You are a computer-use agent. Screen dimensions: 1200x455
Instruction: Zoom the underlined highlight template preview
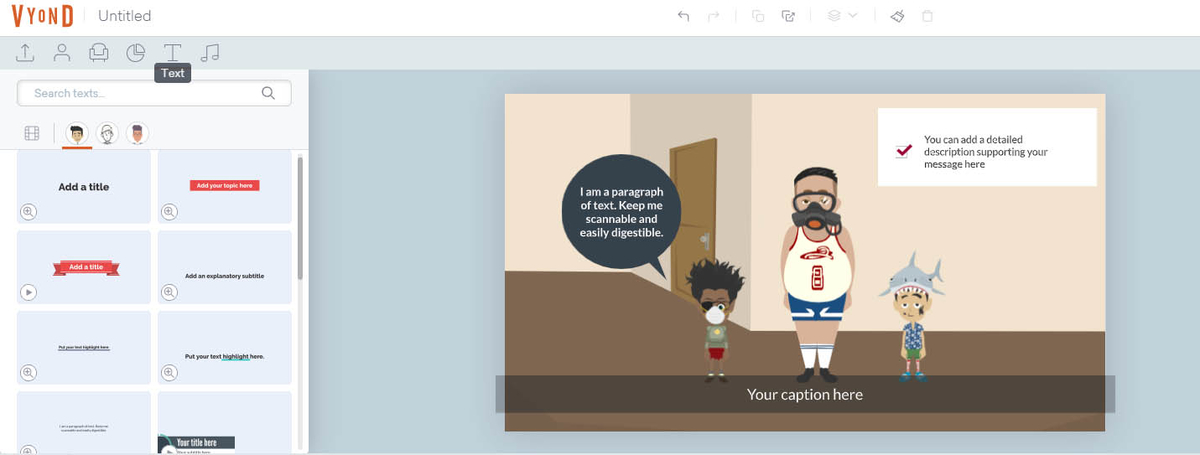28,372
